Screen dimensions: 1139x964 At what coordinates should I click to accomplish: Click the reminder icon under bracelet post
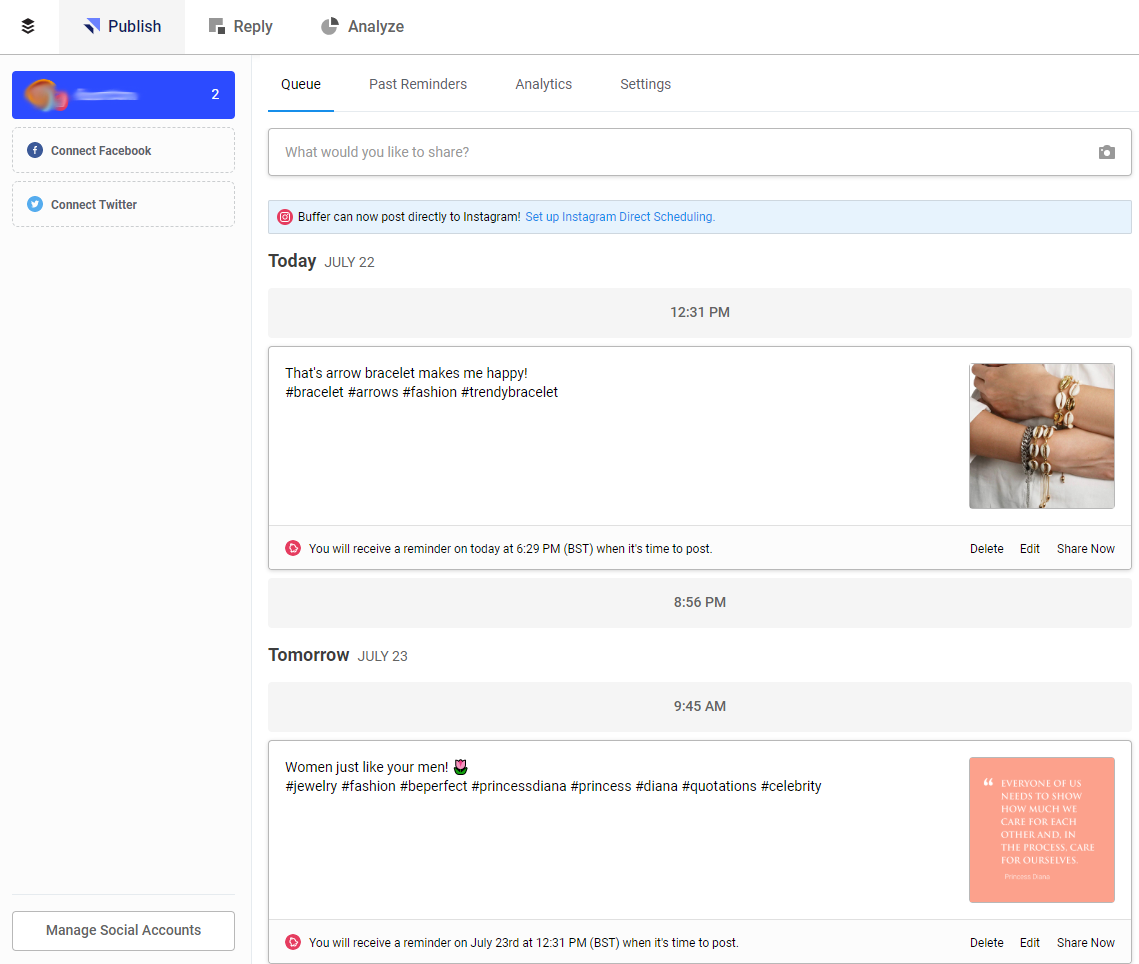(x=293, y=548)
